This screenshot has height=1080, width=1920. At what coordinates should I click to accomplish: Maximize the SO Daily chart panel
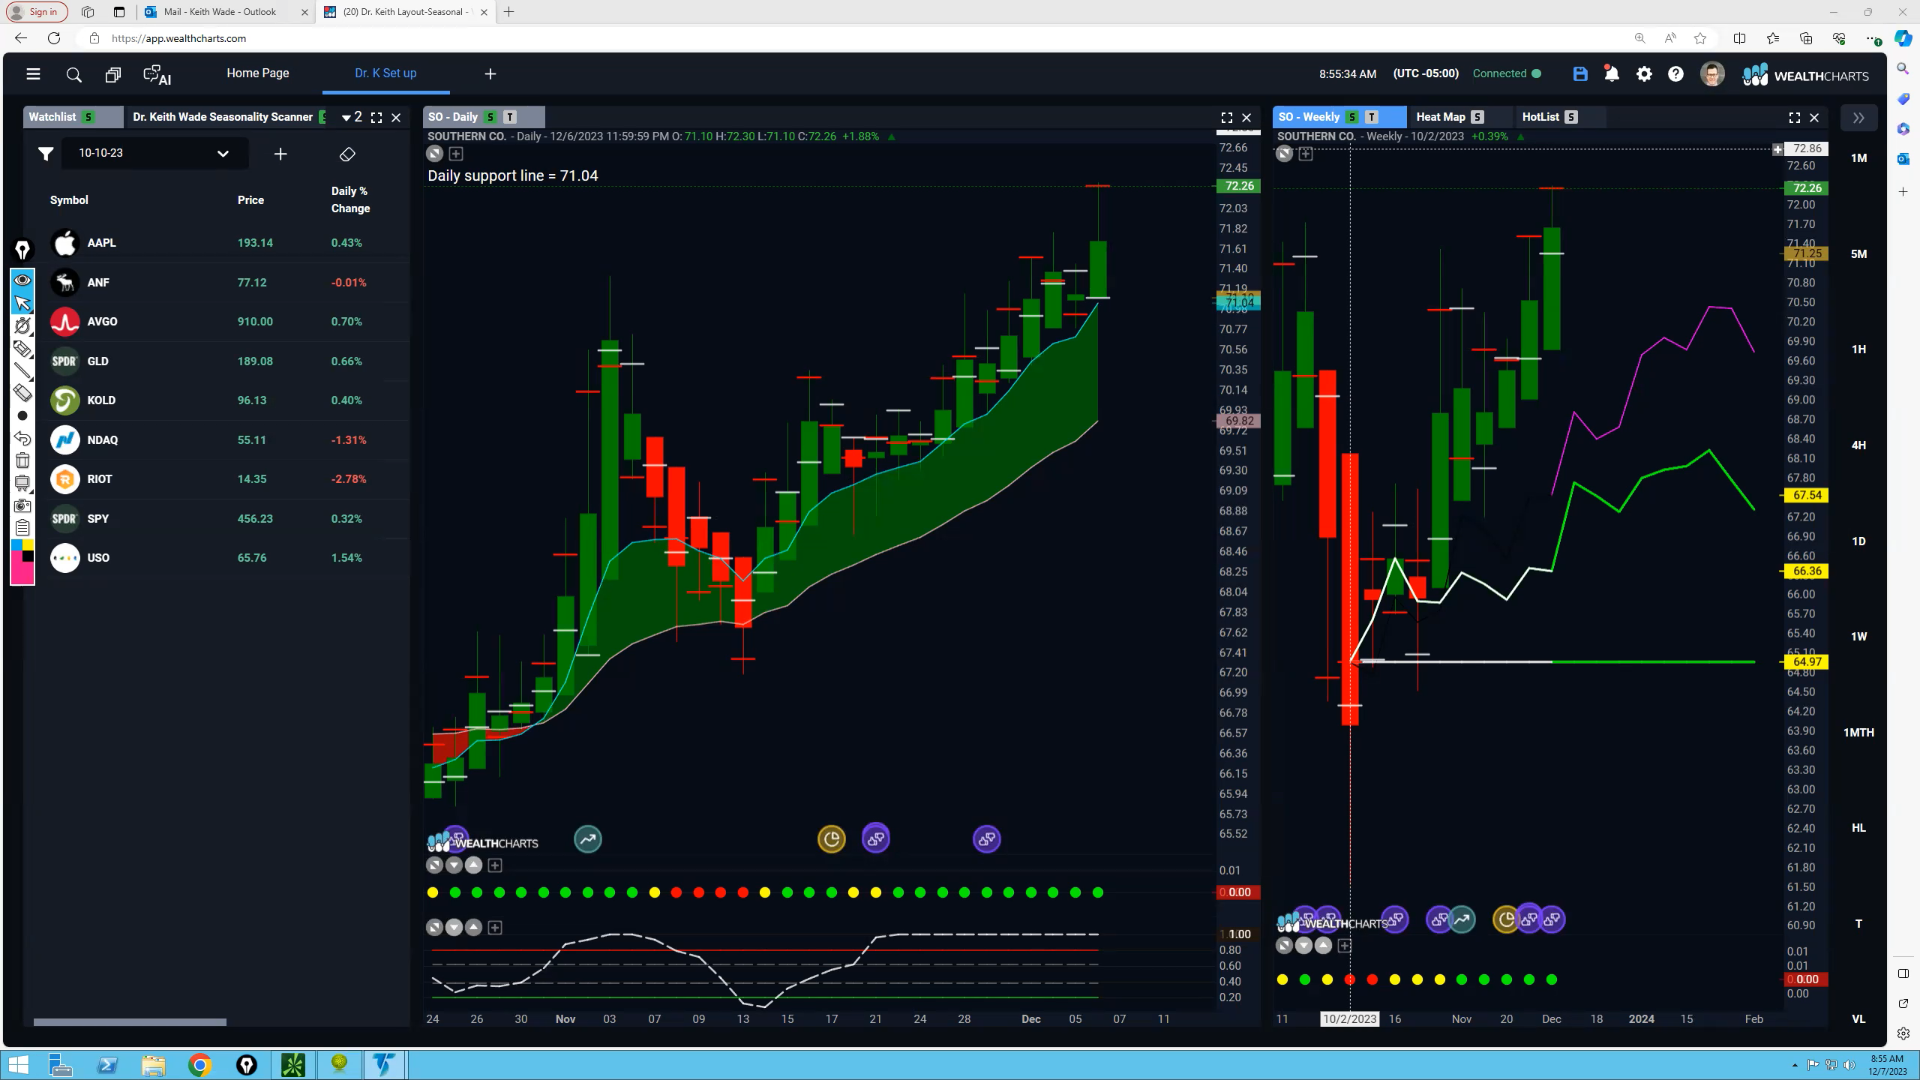coord(1227,118)
